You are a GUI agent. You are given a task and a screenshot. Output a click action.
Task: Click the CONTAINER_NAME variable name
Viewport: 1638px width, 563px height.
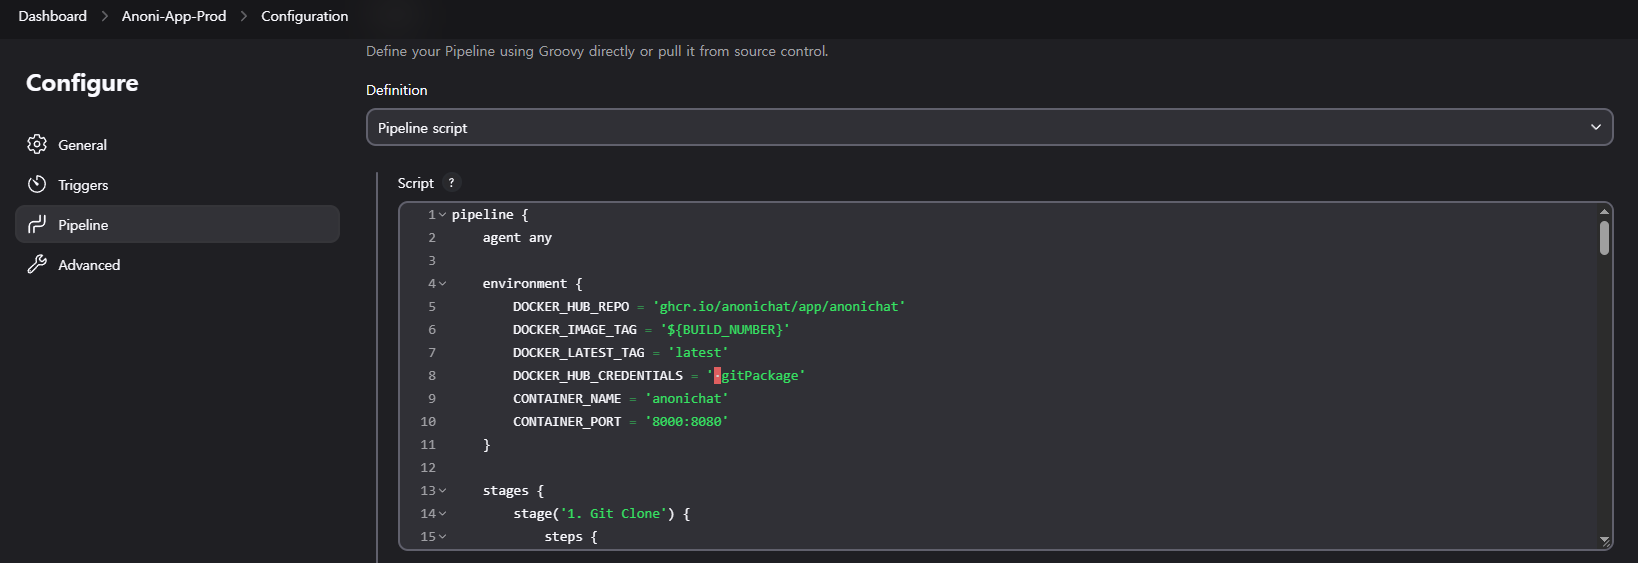coord(567,399)
